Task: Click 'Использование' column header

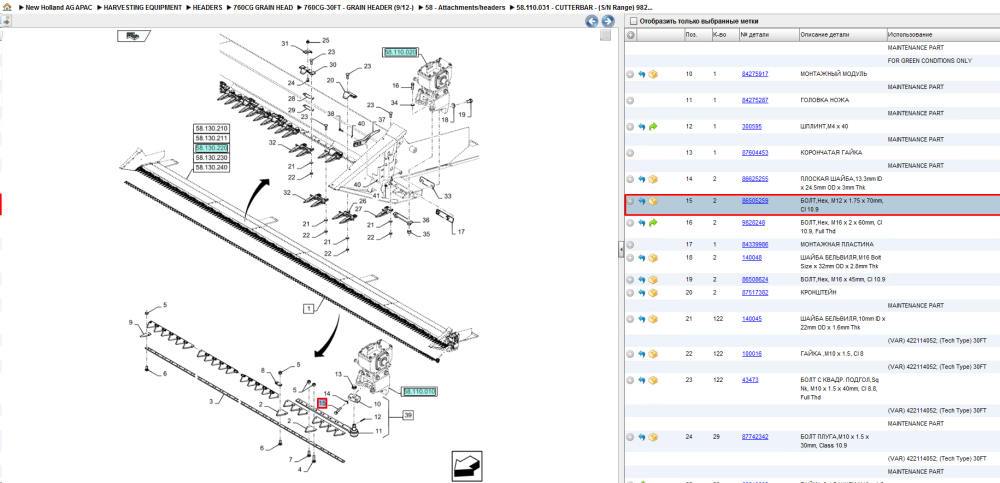Action: (x=943, y=34)
